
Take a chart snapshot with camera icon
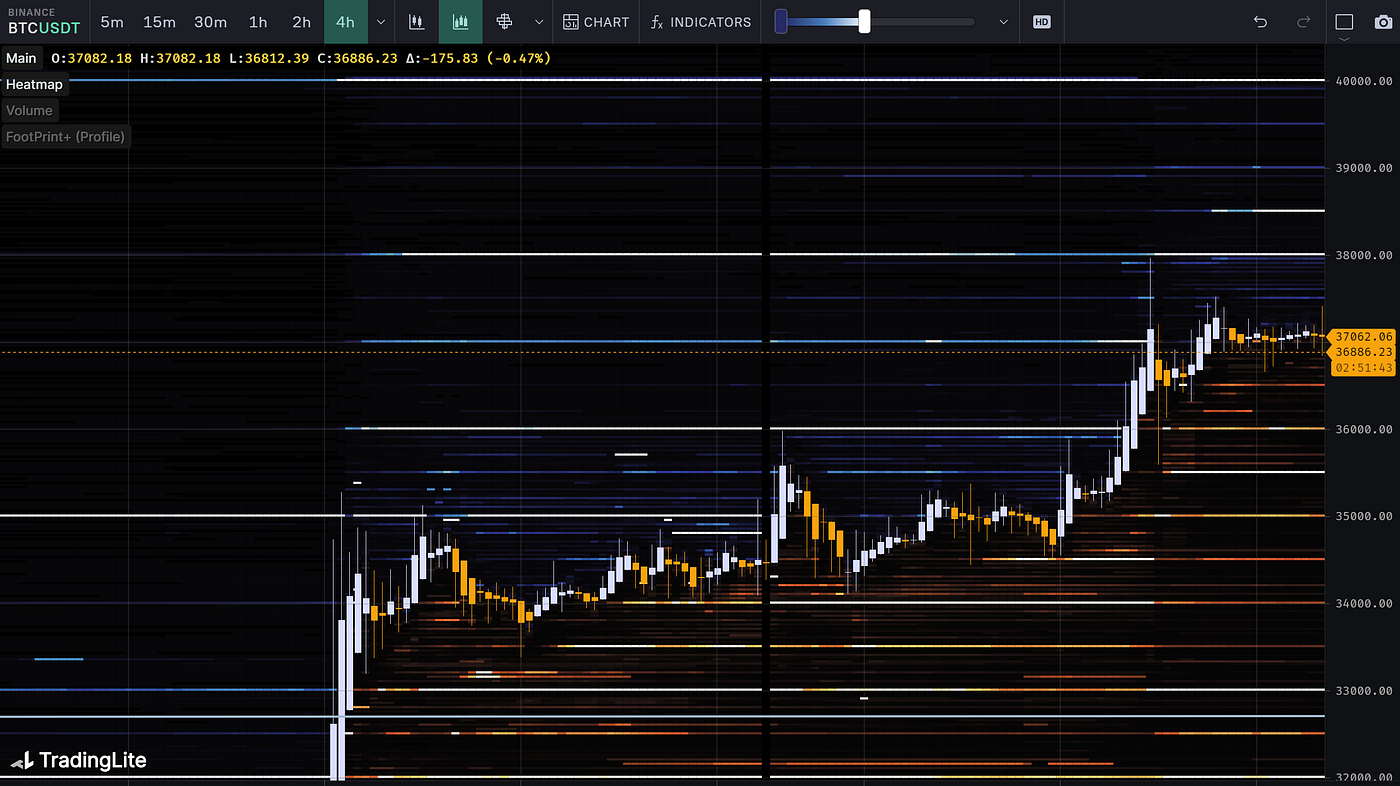pos(1385,22)
